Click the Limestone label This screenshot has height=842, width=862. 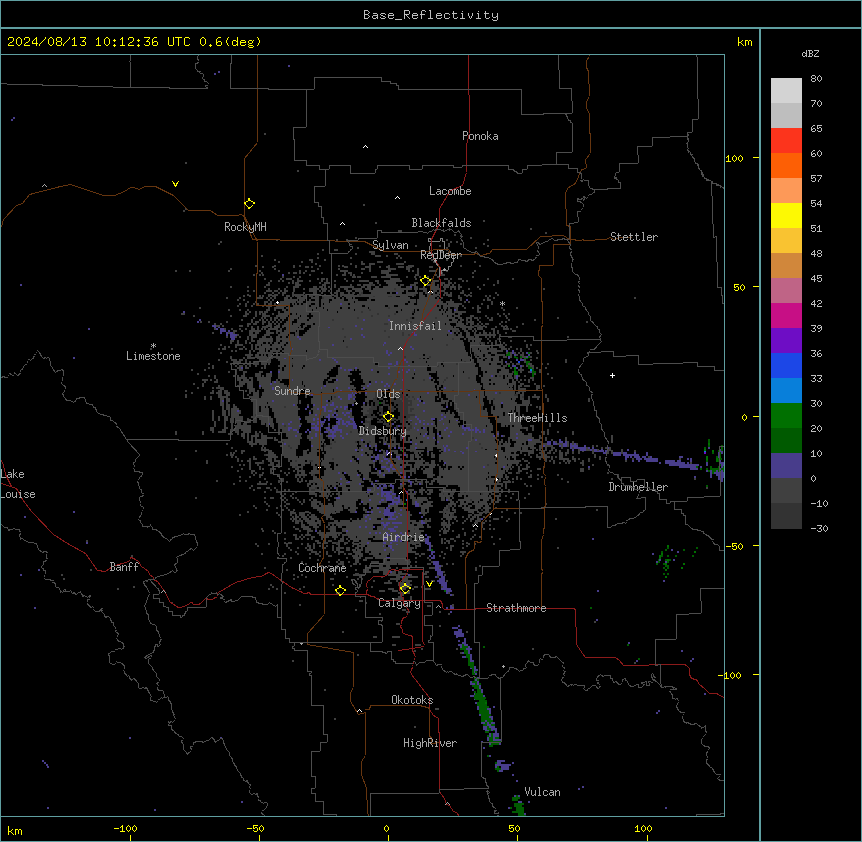tap(153, 356)
